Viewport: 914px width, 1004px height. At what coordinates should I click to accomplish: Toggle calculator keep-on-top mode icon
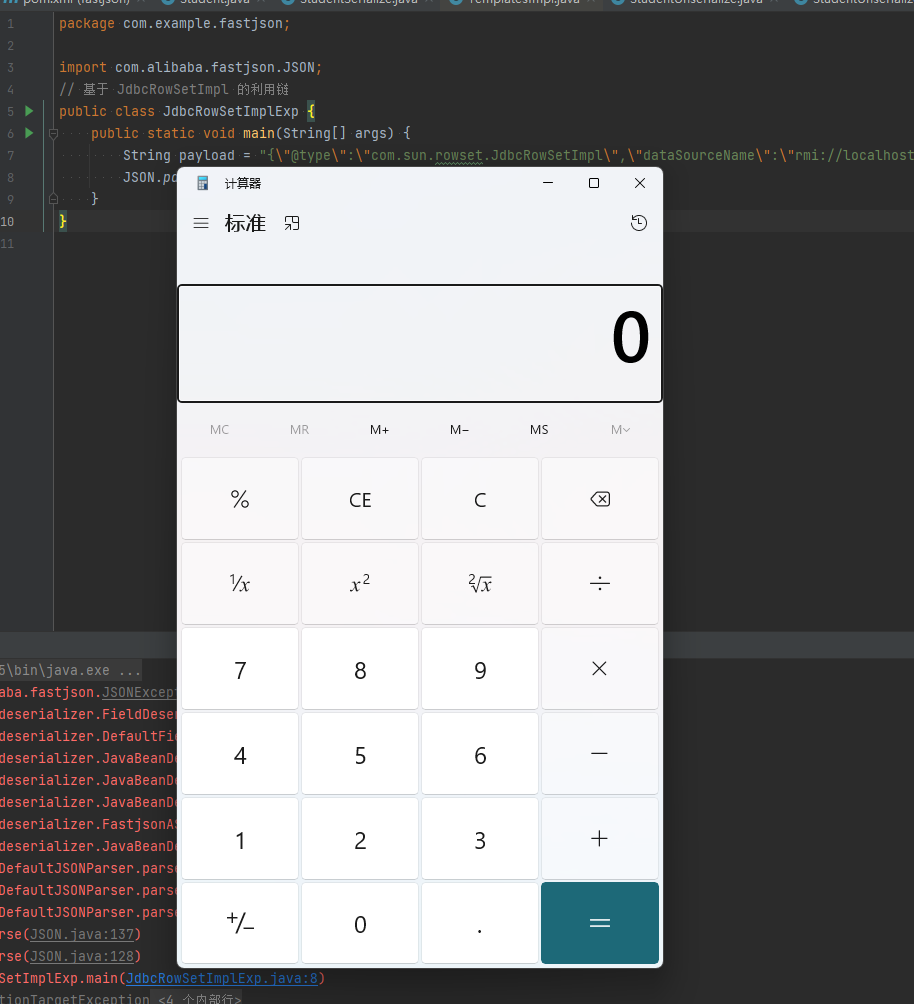click(292, 223)
